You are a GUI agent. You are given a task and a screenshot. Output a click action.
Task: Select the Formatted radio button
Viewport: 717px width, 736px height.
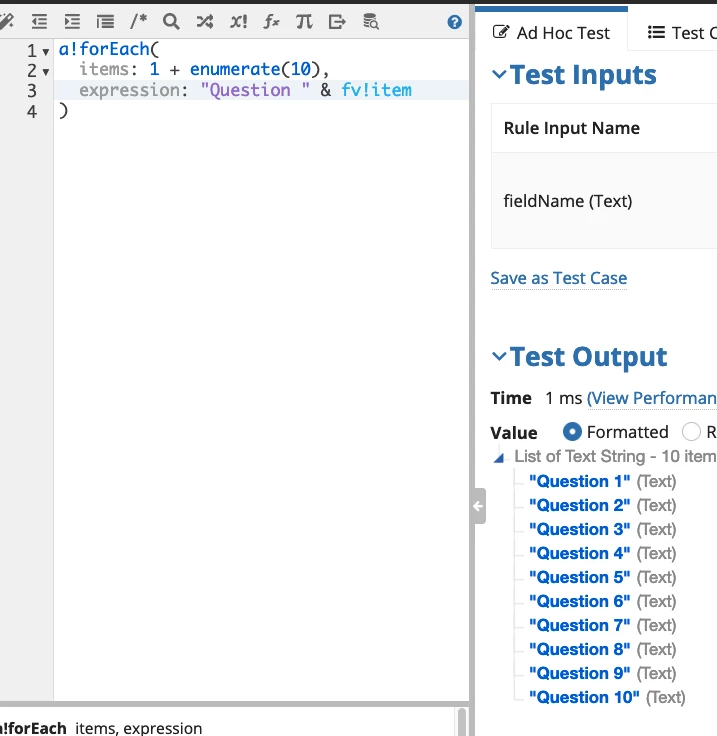572,432
